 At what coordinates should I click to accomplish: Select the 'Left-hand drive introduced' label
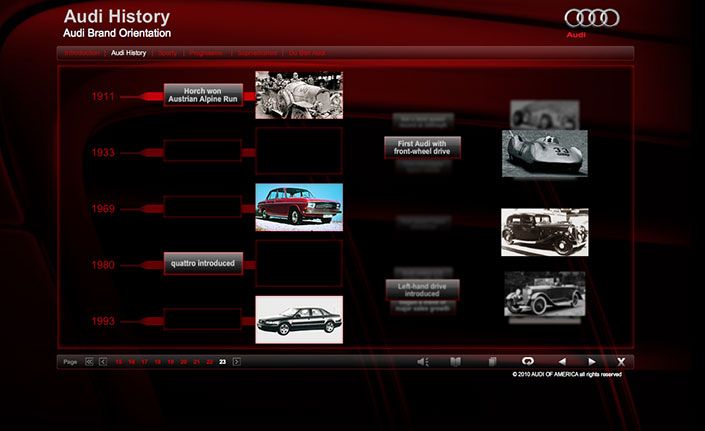(422, 290)
